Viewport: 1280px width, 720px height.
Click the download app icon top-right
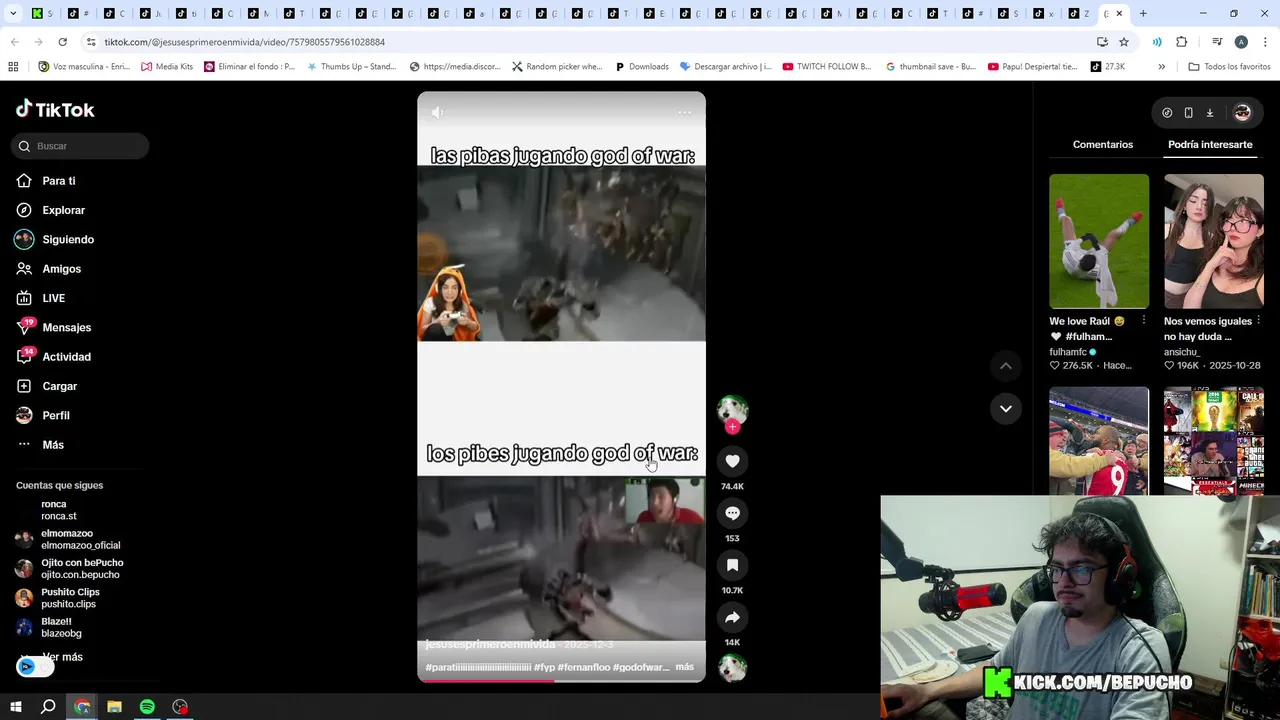1209,113
